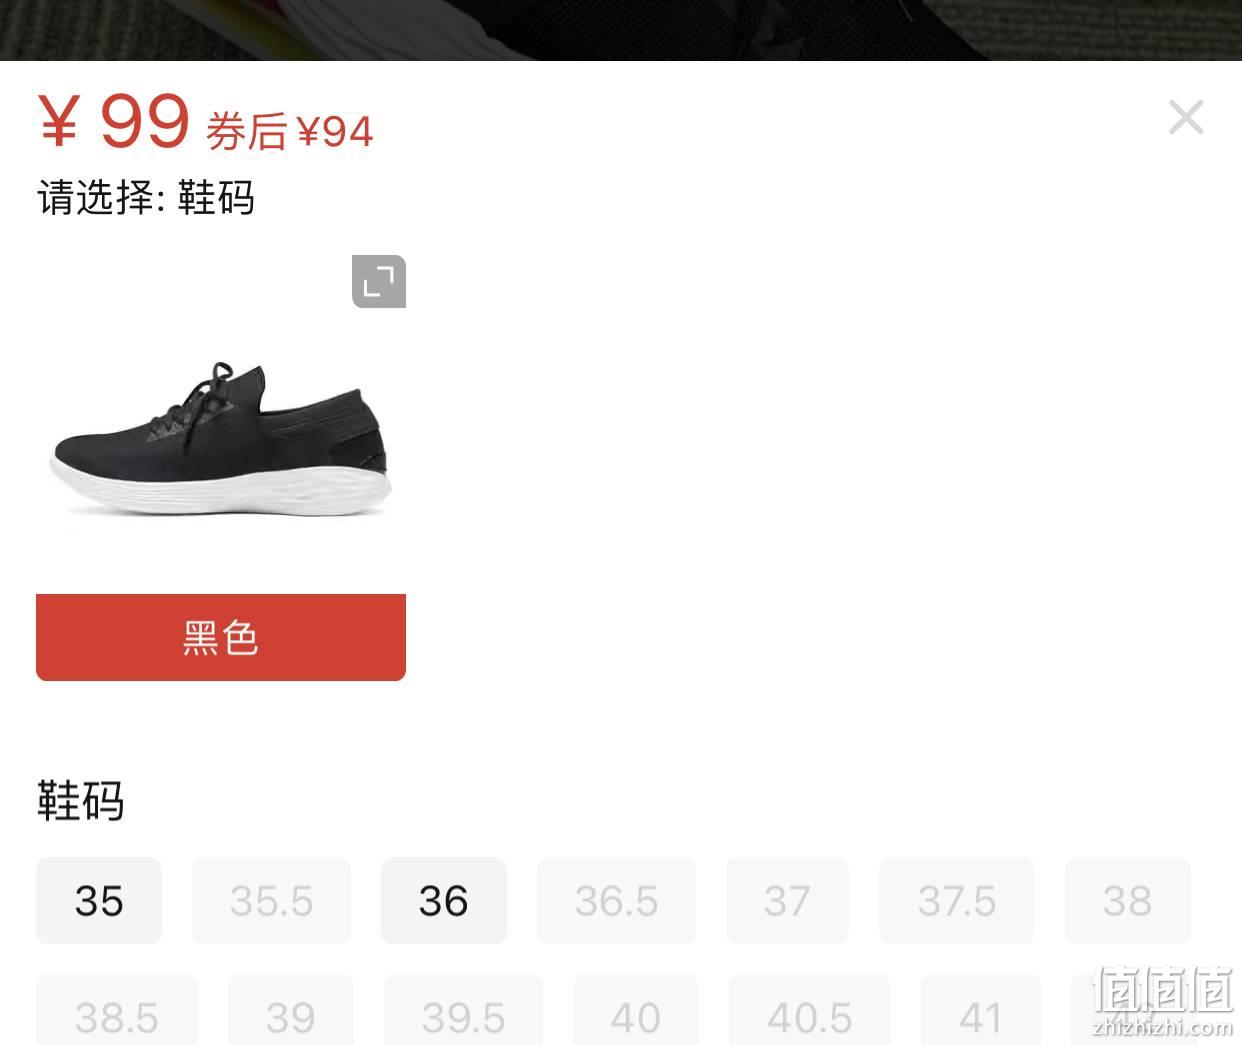Select size 39.5
Image resolution: width=1242 pixels, height=1045 pixels.
coord(463,1010)
